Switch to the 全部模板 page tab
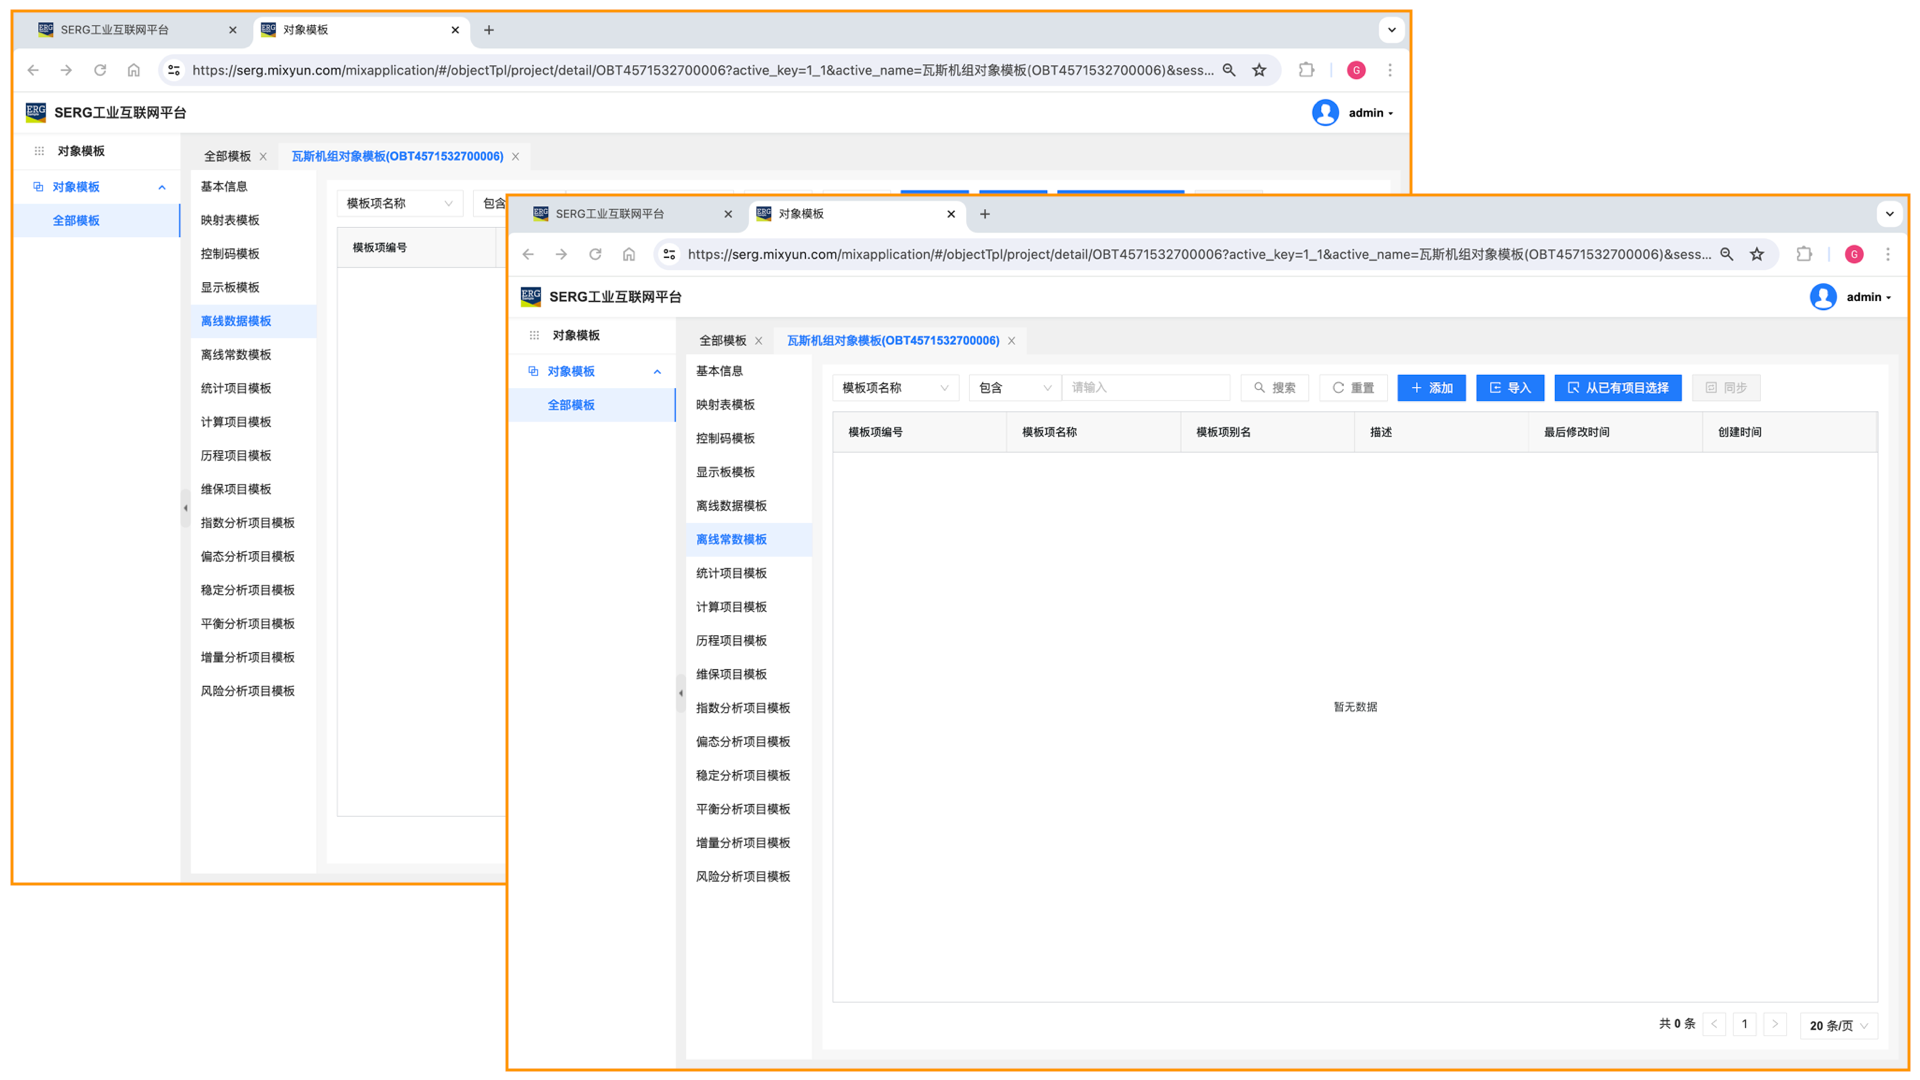The height and width of the screenshot is (1080, 1920). (x=722, y=341)
